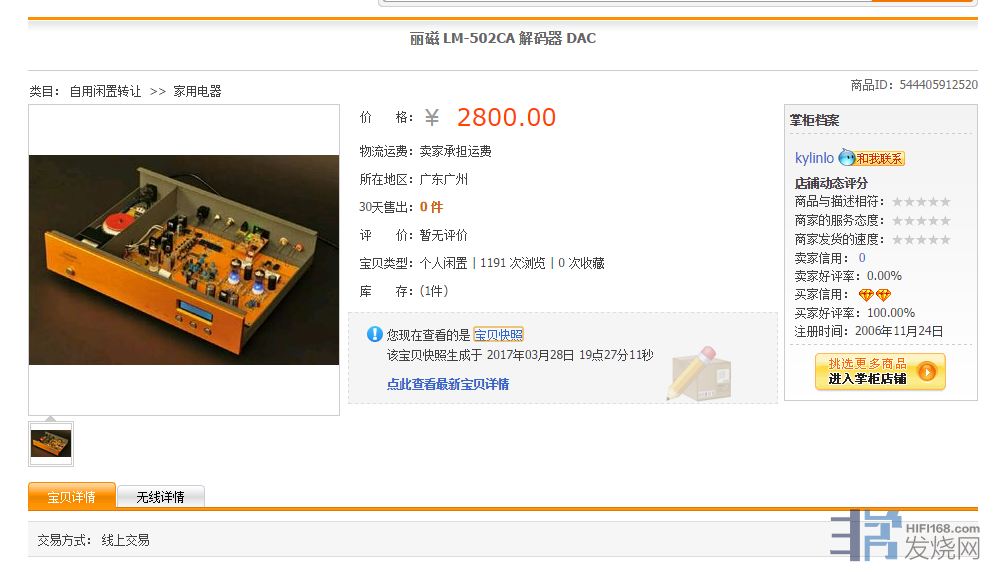
Task: Click the HIFI168 发烧网 watermark logo
Action: (x=904, y=536)
